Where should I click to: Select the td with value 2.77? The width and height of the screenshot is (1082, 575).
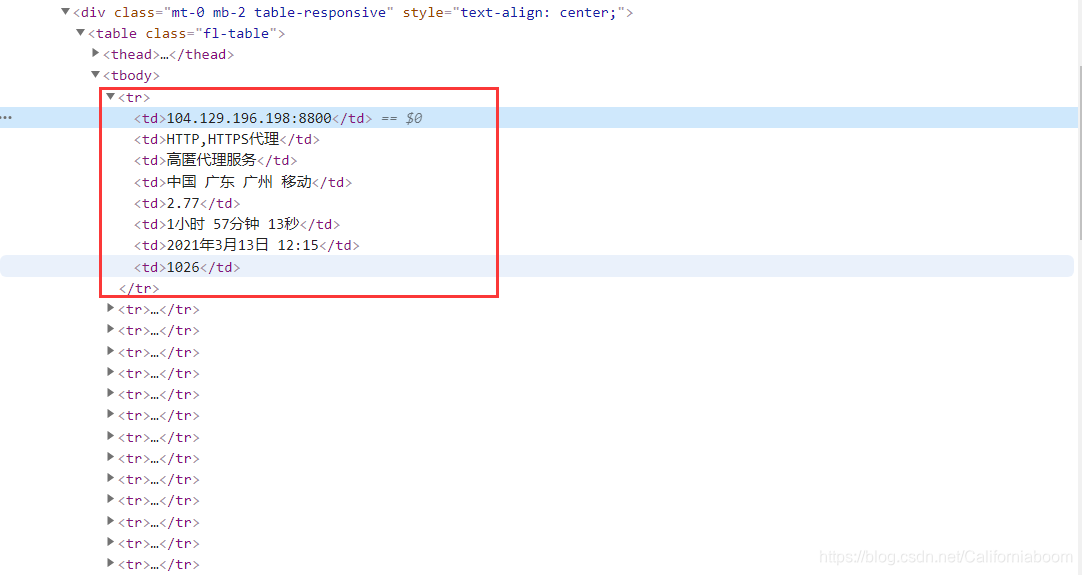187,204
